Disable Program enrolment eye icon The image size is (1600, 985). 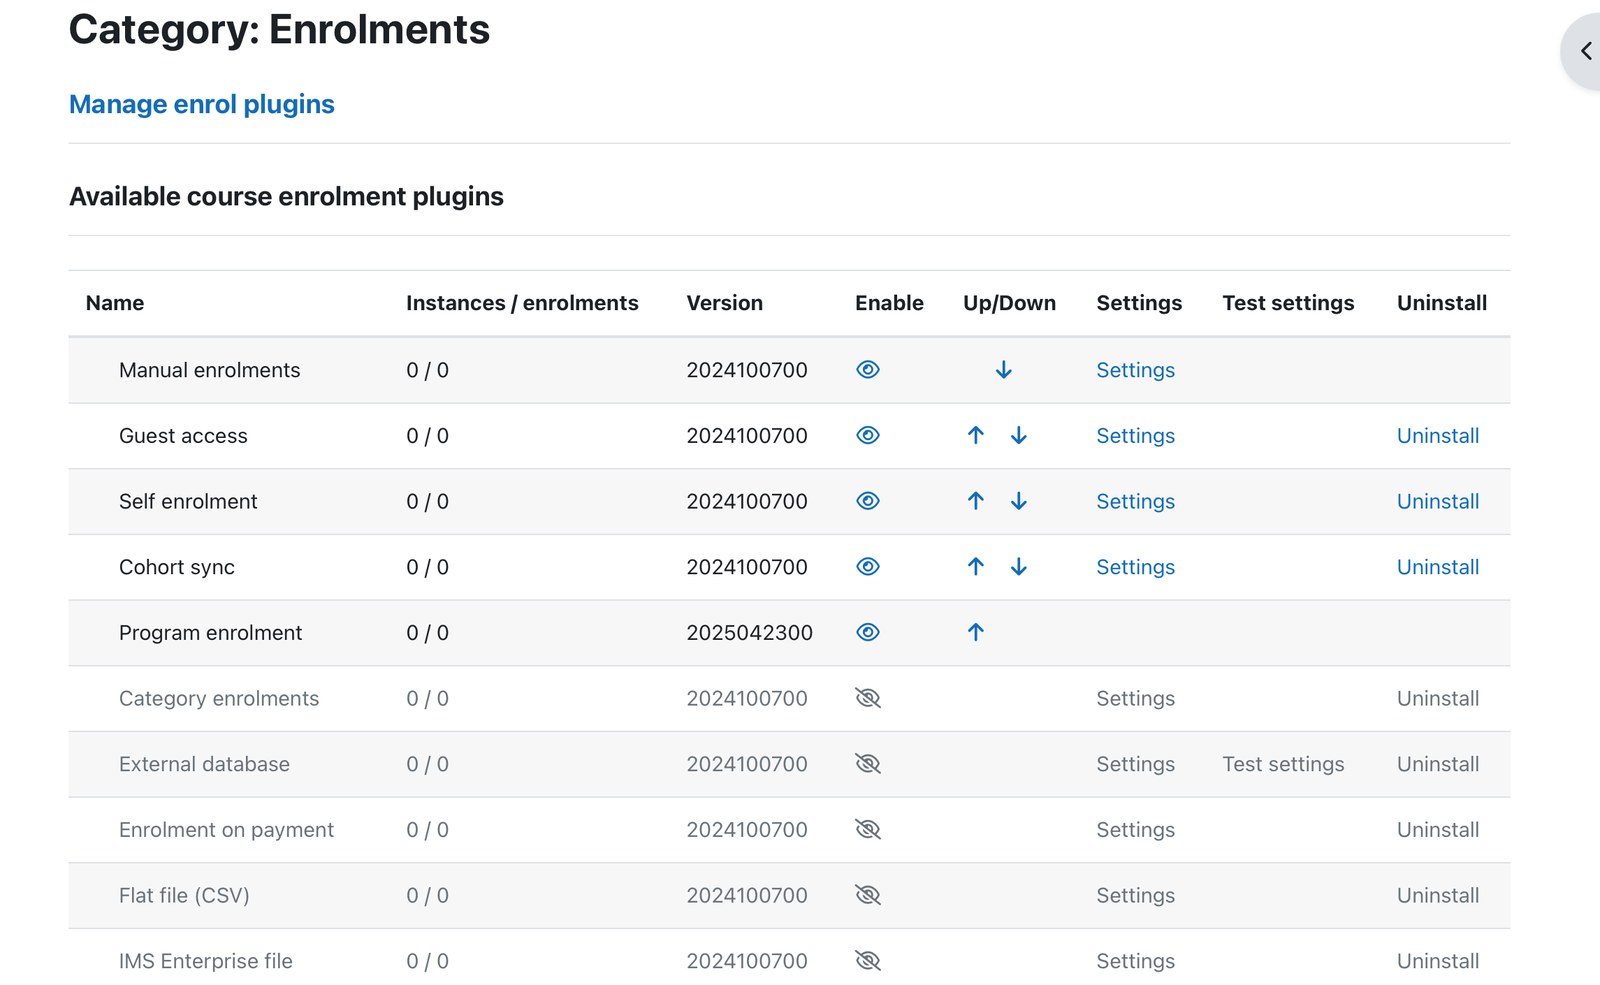(x=868, y=633)
